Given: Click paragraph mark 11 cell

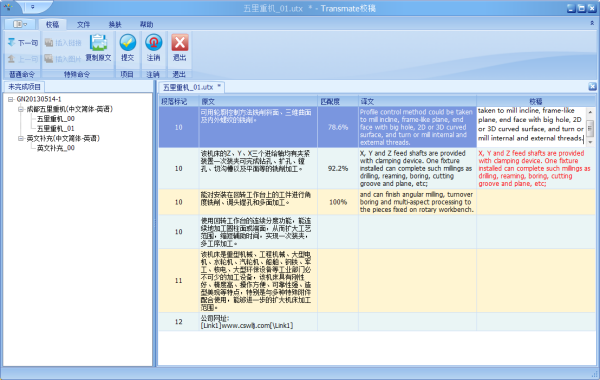Looking at the screenshot, I should (179, 281).
